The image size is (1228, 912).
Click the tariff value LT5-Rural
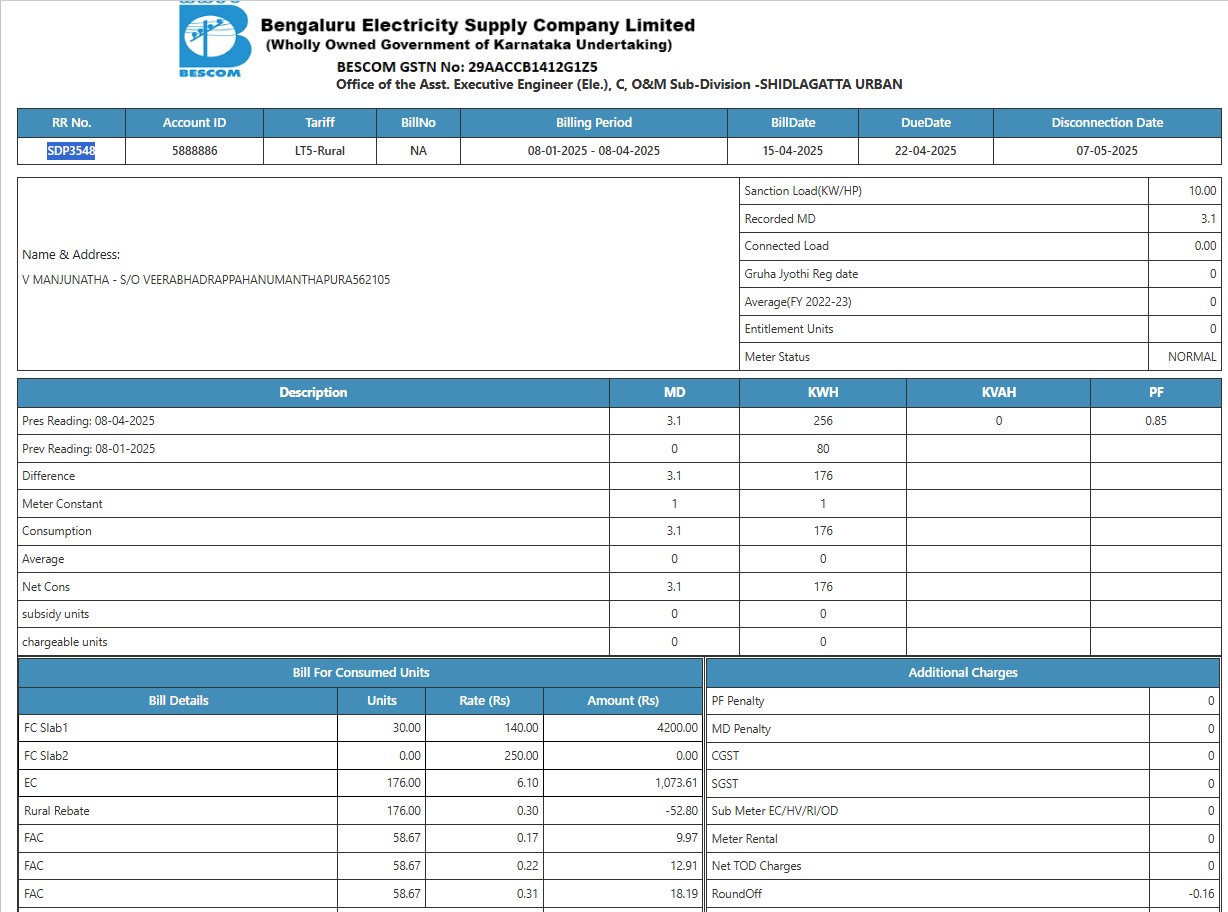(319, 151)
